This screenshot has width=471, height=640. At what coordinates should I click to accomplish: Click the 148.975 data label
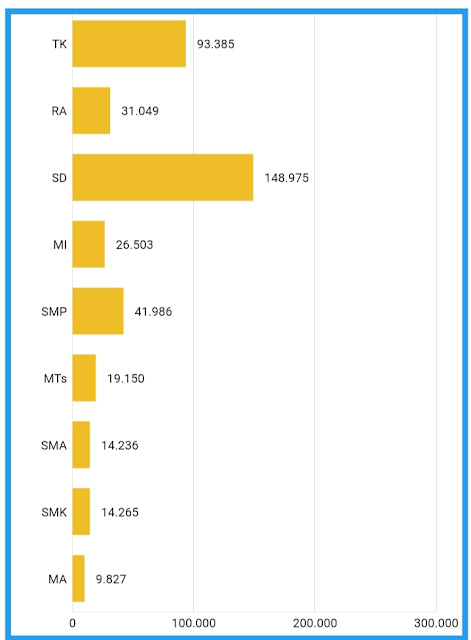pos(287,178)
